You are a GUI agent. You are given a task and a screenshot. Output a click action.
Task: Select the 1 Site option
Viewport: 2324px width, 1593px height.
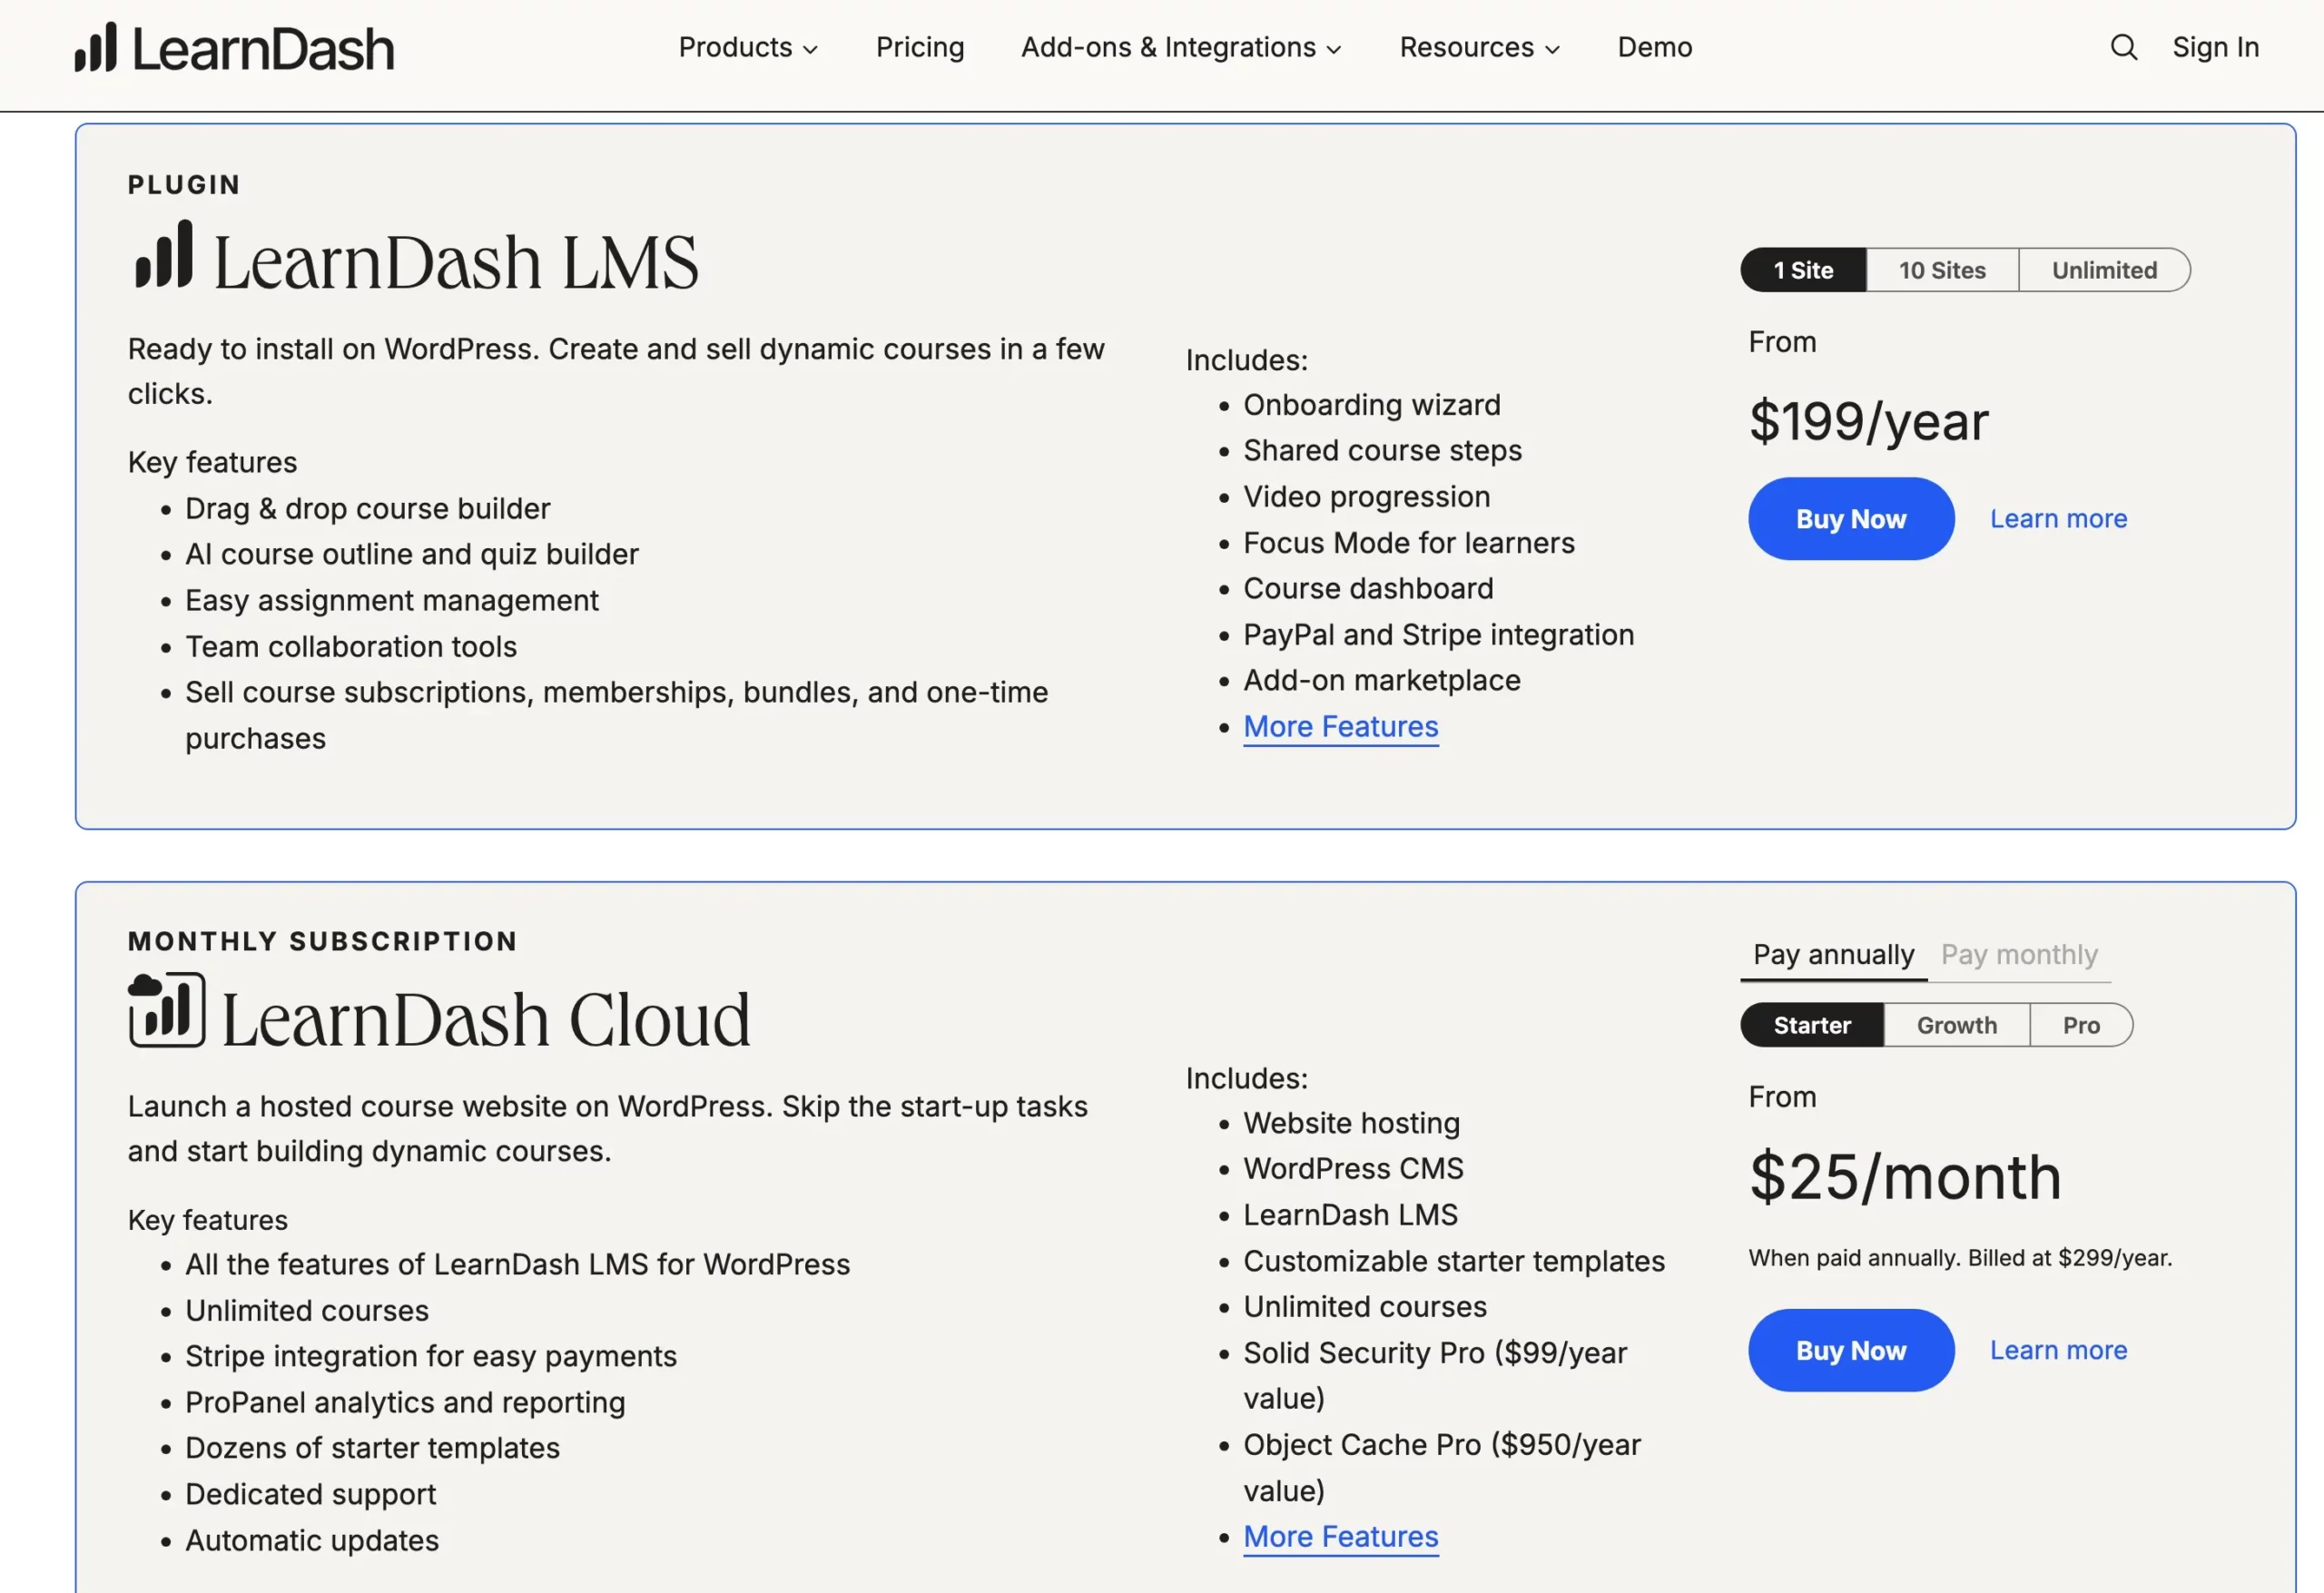(x=1803, y=269)
